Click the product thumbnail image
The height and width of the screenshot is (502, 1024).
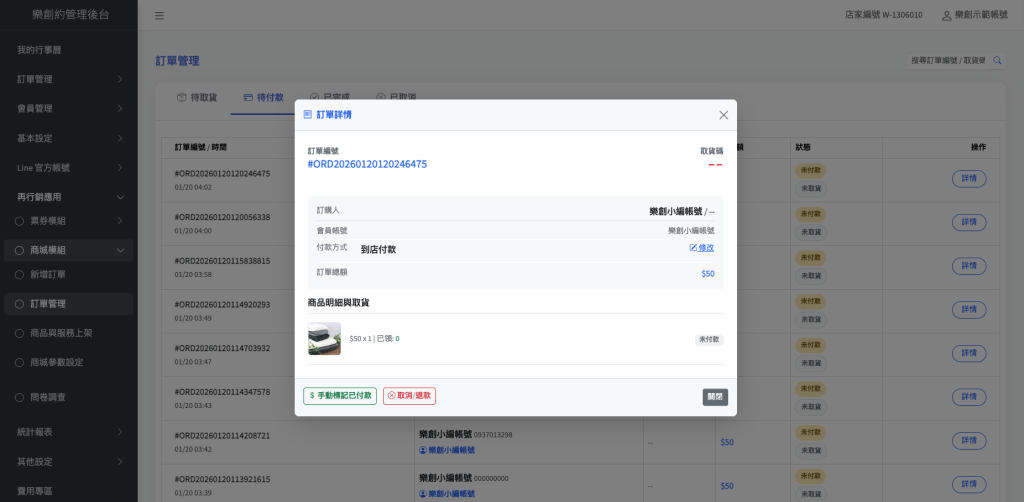coord(324,339)
